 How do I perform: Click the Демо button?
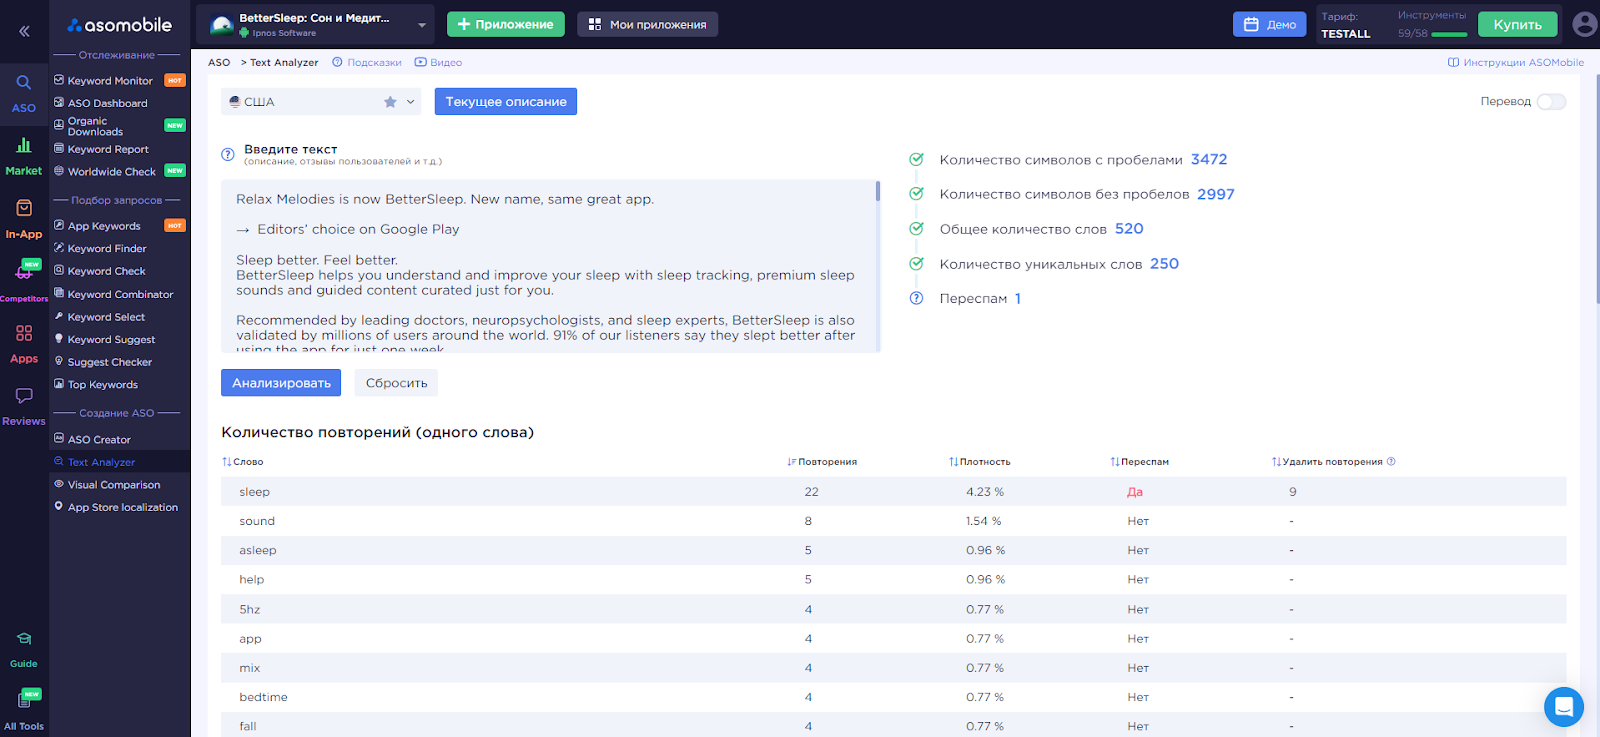tap(1269, 25)
